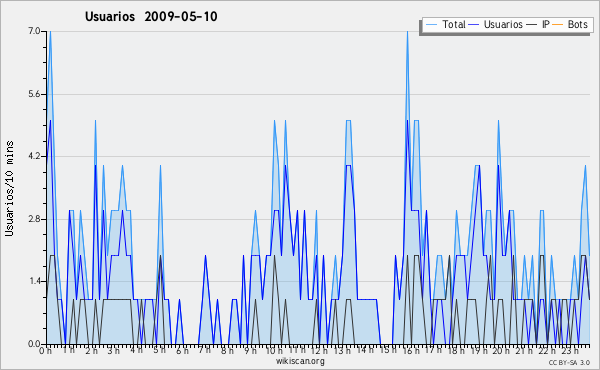Click the '3 h' x-axis label
Viewport: 600px width, 370px height.
point(113,351)
